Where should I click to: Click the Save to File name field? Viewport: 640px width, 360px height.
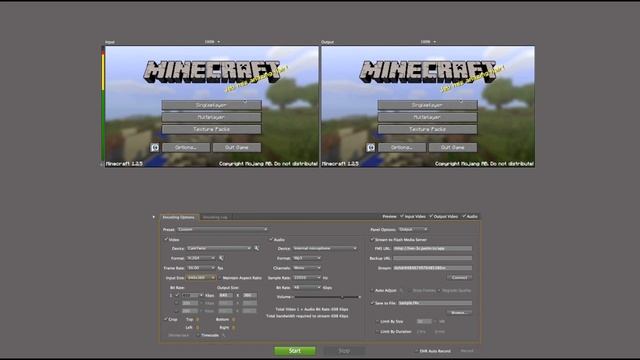pos(435,303)
